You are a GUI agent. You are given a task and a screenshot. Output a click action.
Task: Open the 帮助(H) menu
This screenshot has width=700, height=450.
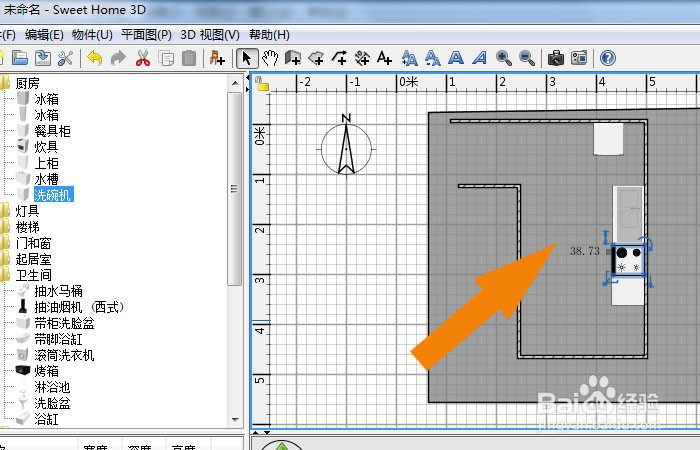(x=269, y=35)
